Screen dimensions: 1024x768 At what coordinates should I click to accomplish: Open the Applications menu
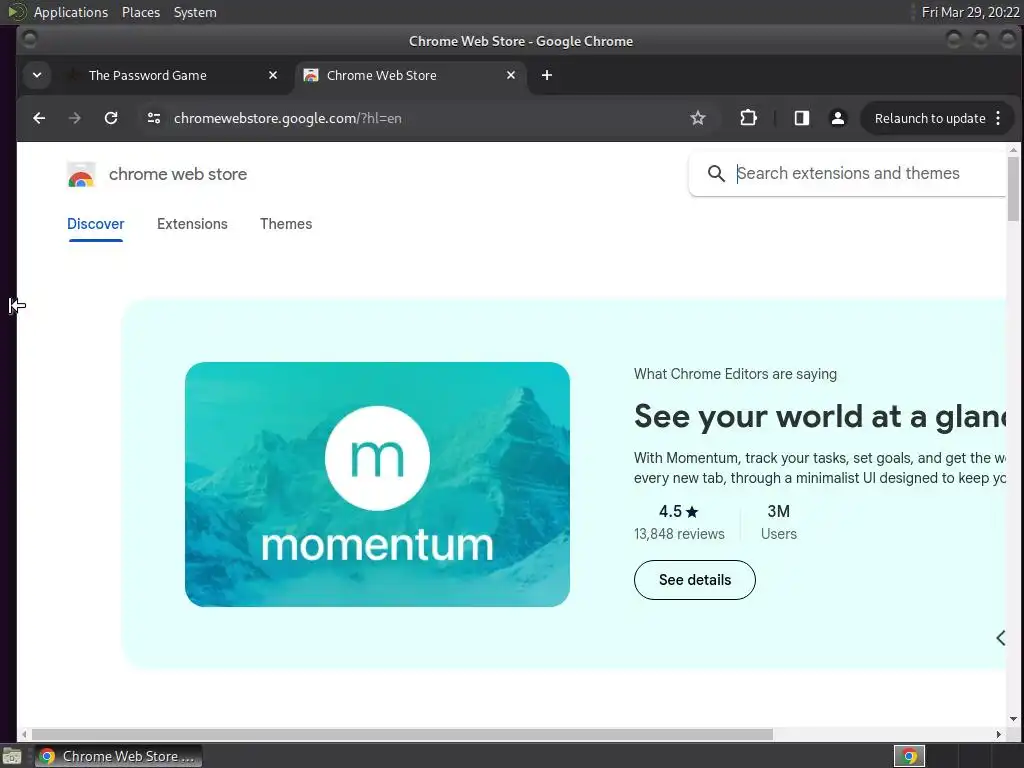(71, 12)
